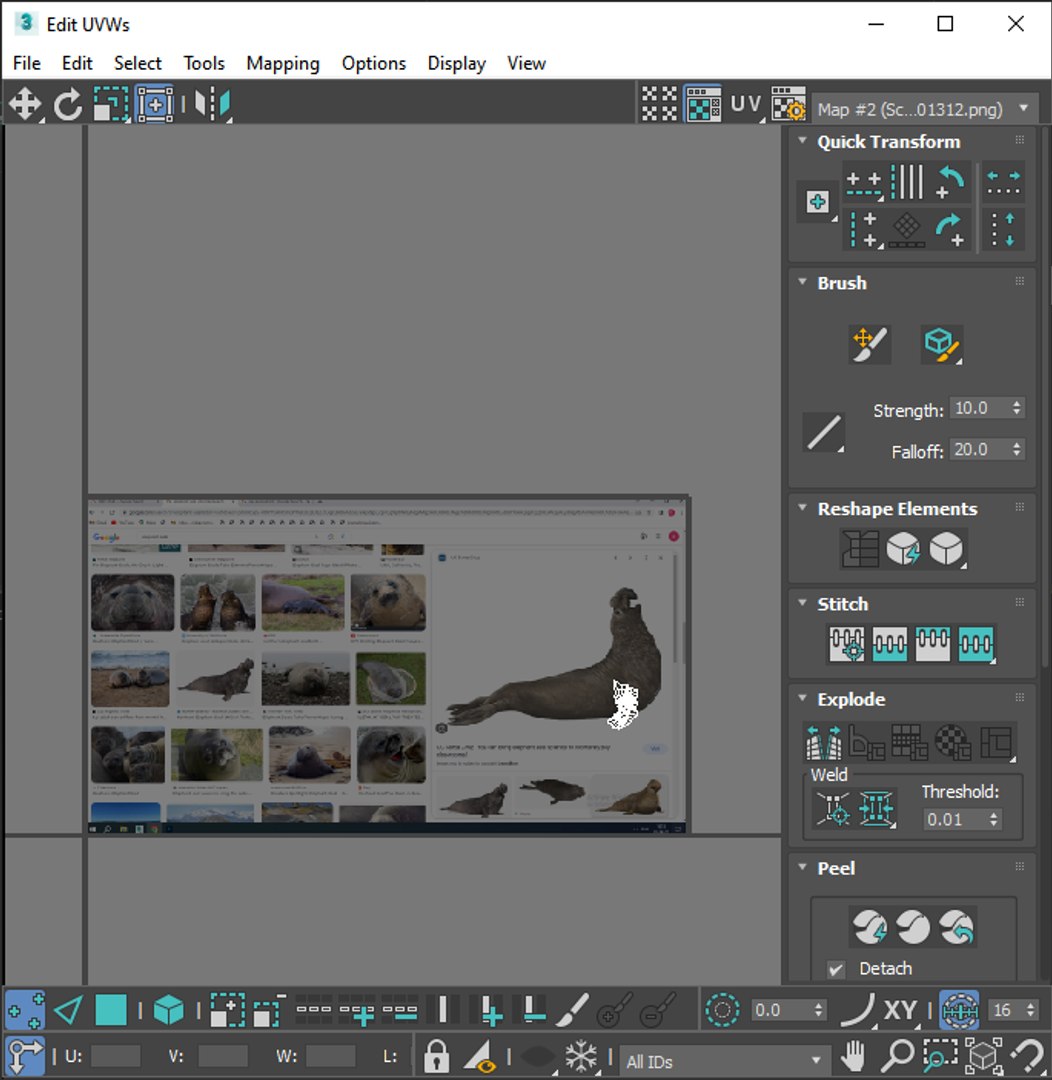The width and height of the screenshot is (1052, 1080).
Task: Click Align Horizontally to pivot icon
Action: (864, 183)
